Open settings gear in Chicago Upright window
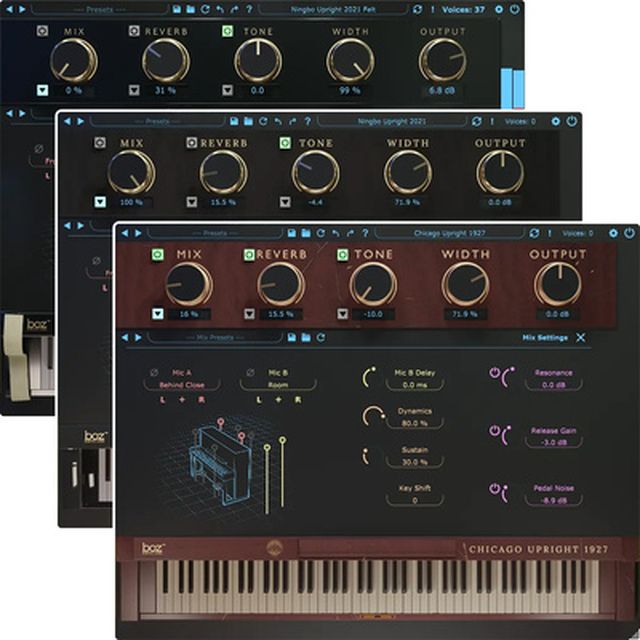 tap(613, 233)
